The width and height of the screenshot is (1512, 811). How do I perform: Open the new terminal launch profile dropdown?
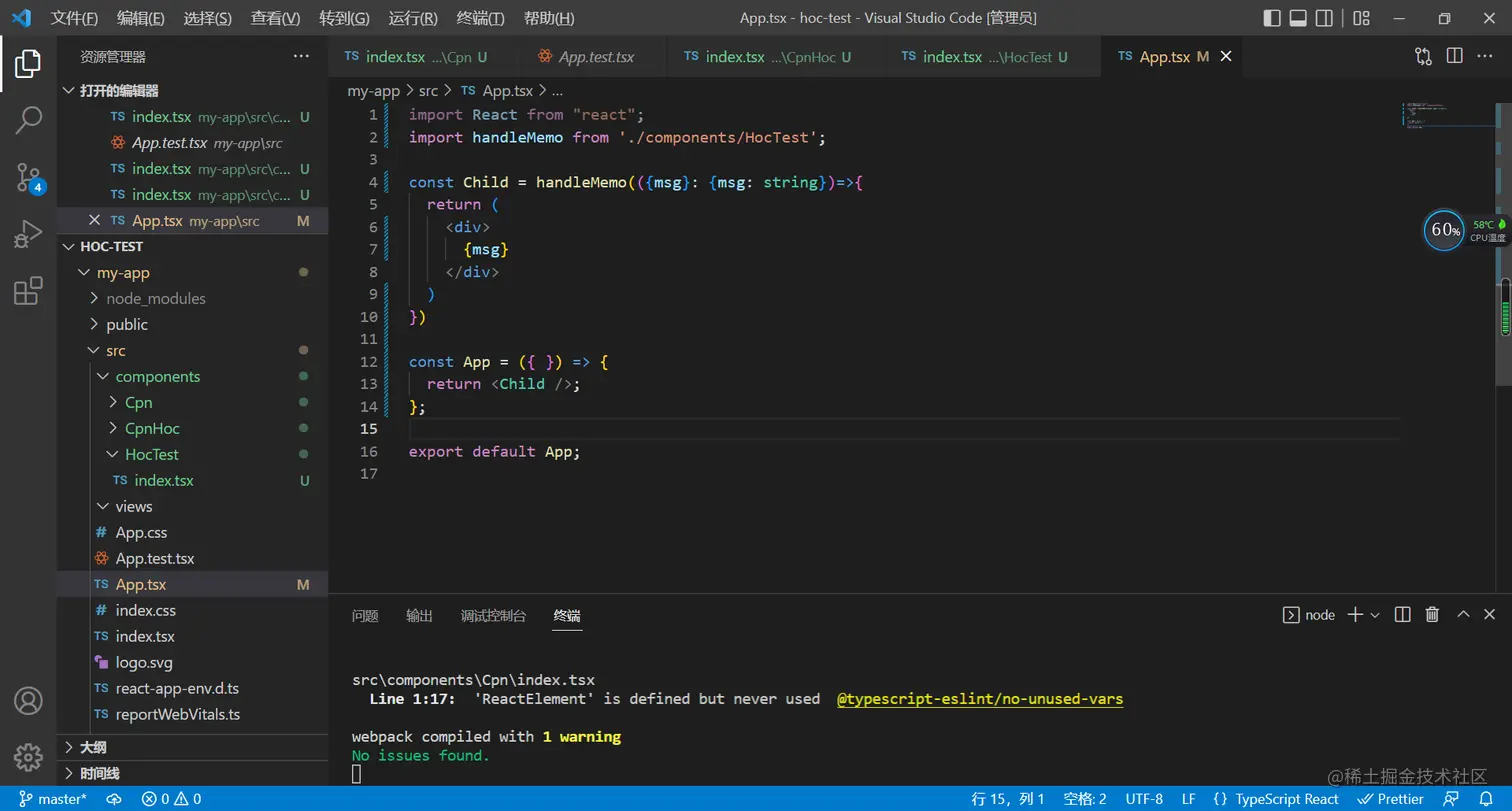(x=1375, y=615)
